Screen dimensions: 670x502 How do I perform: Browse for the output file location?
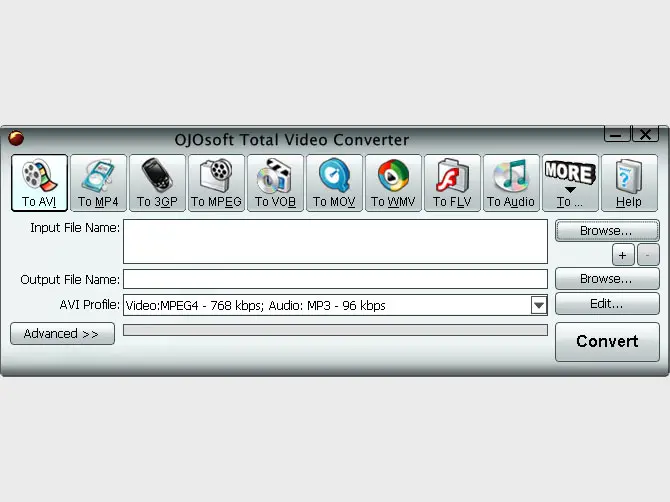point(607,279)
